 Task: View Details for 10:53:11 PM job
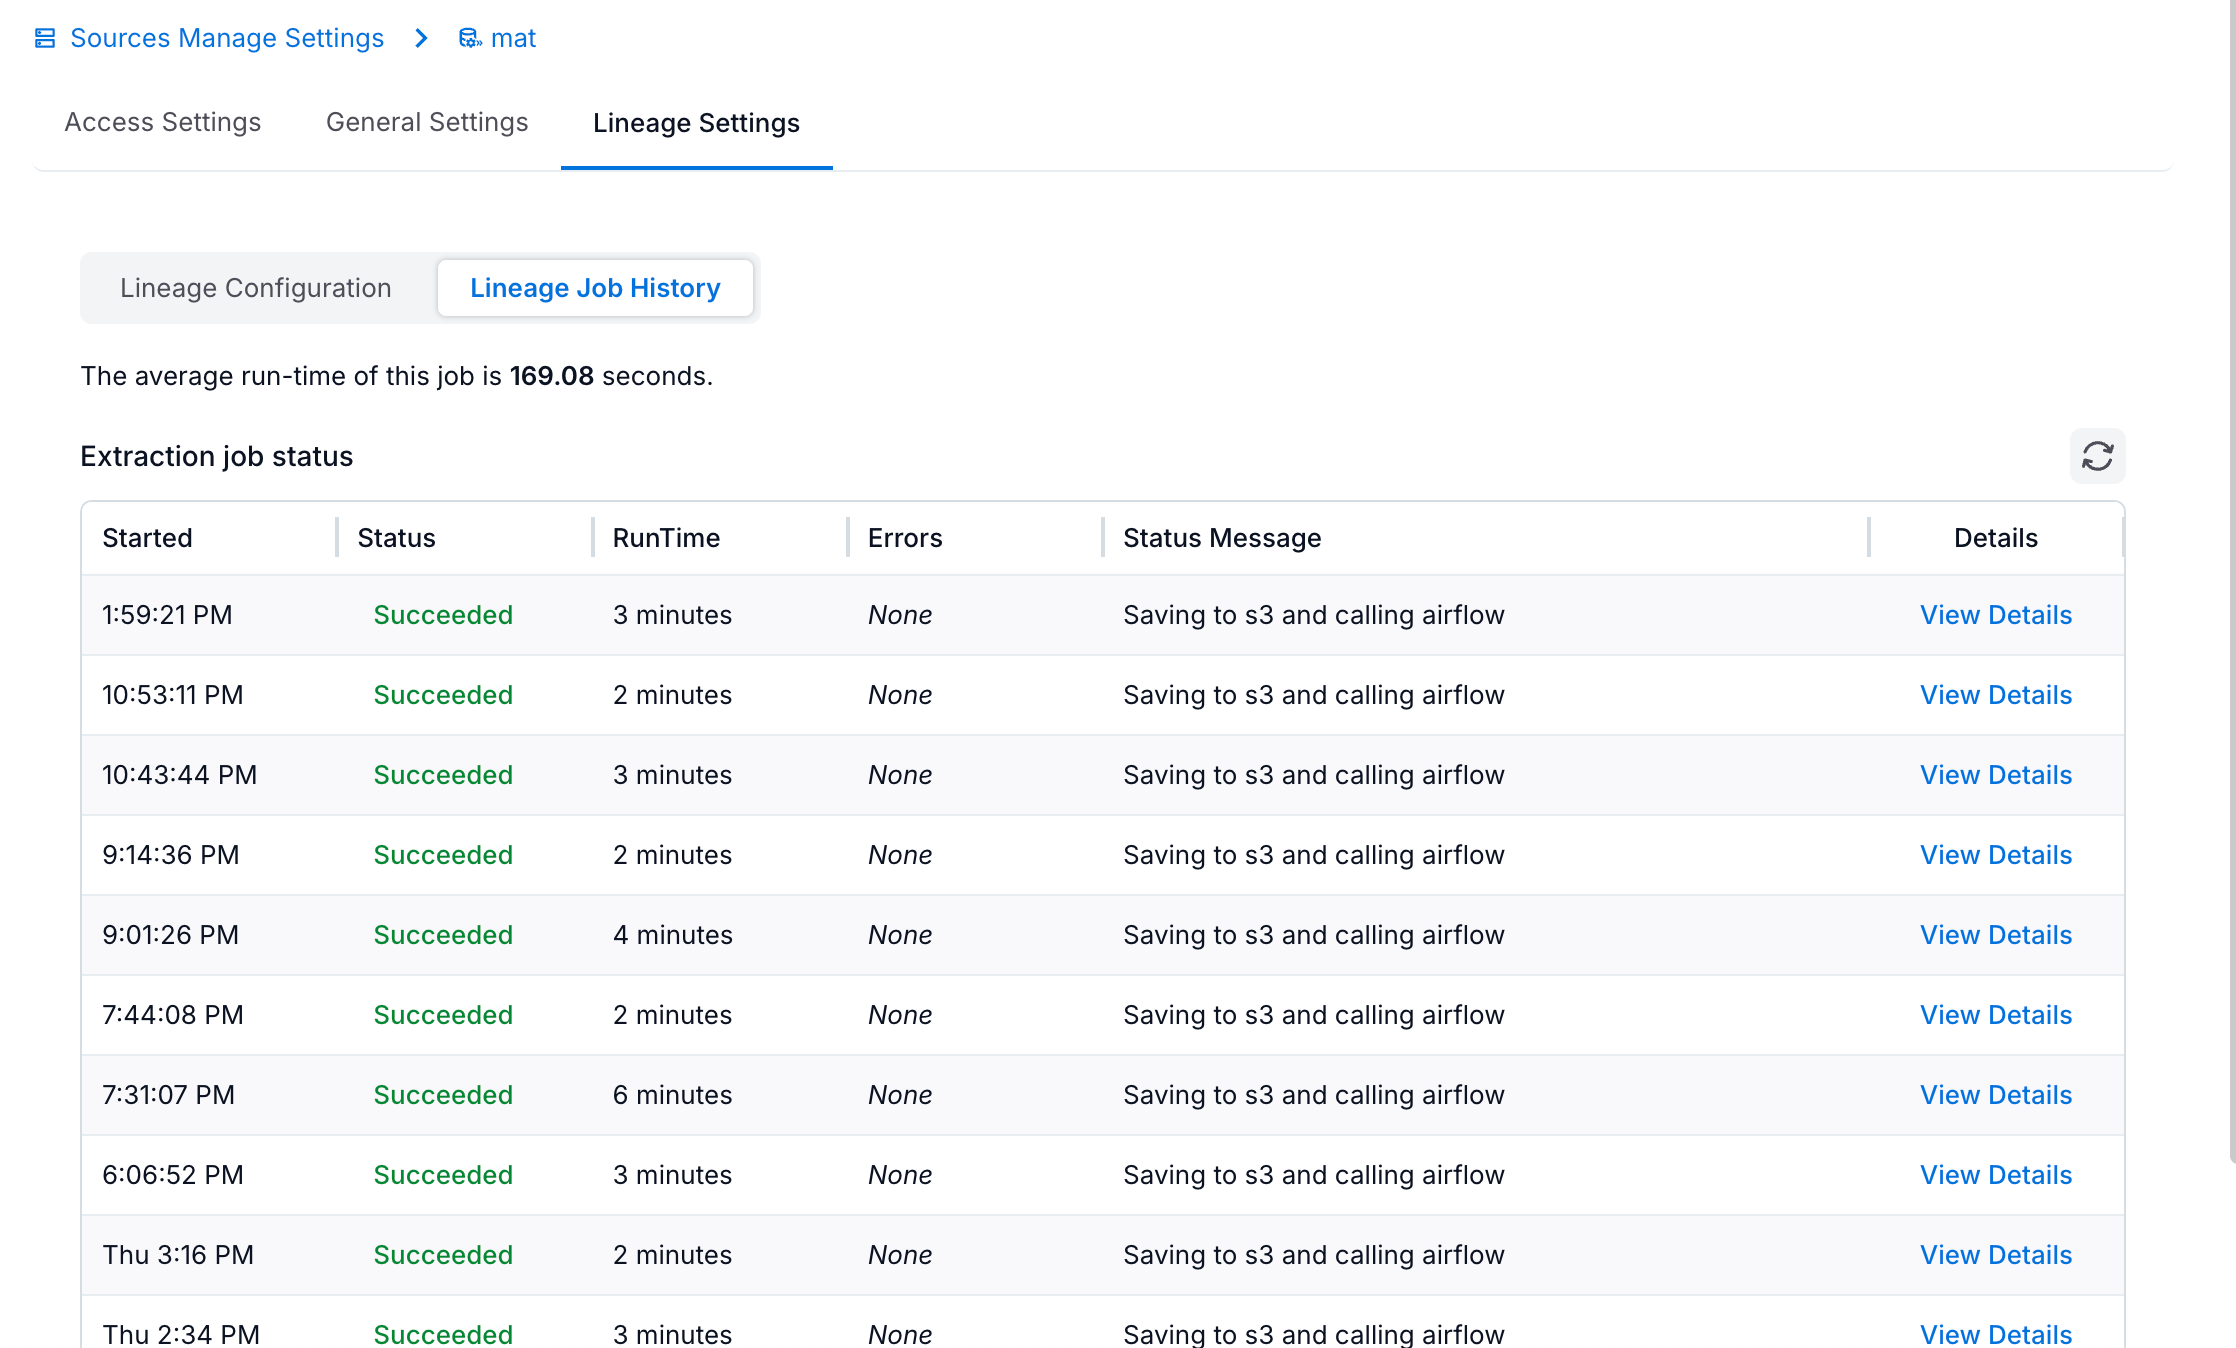coord(1995,695)
